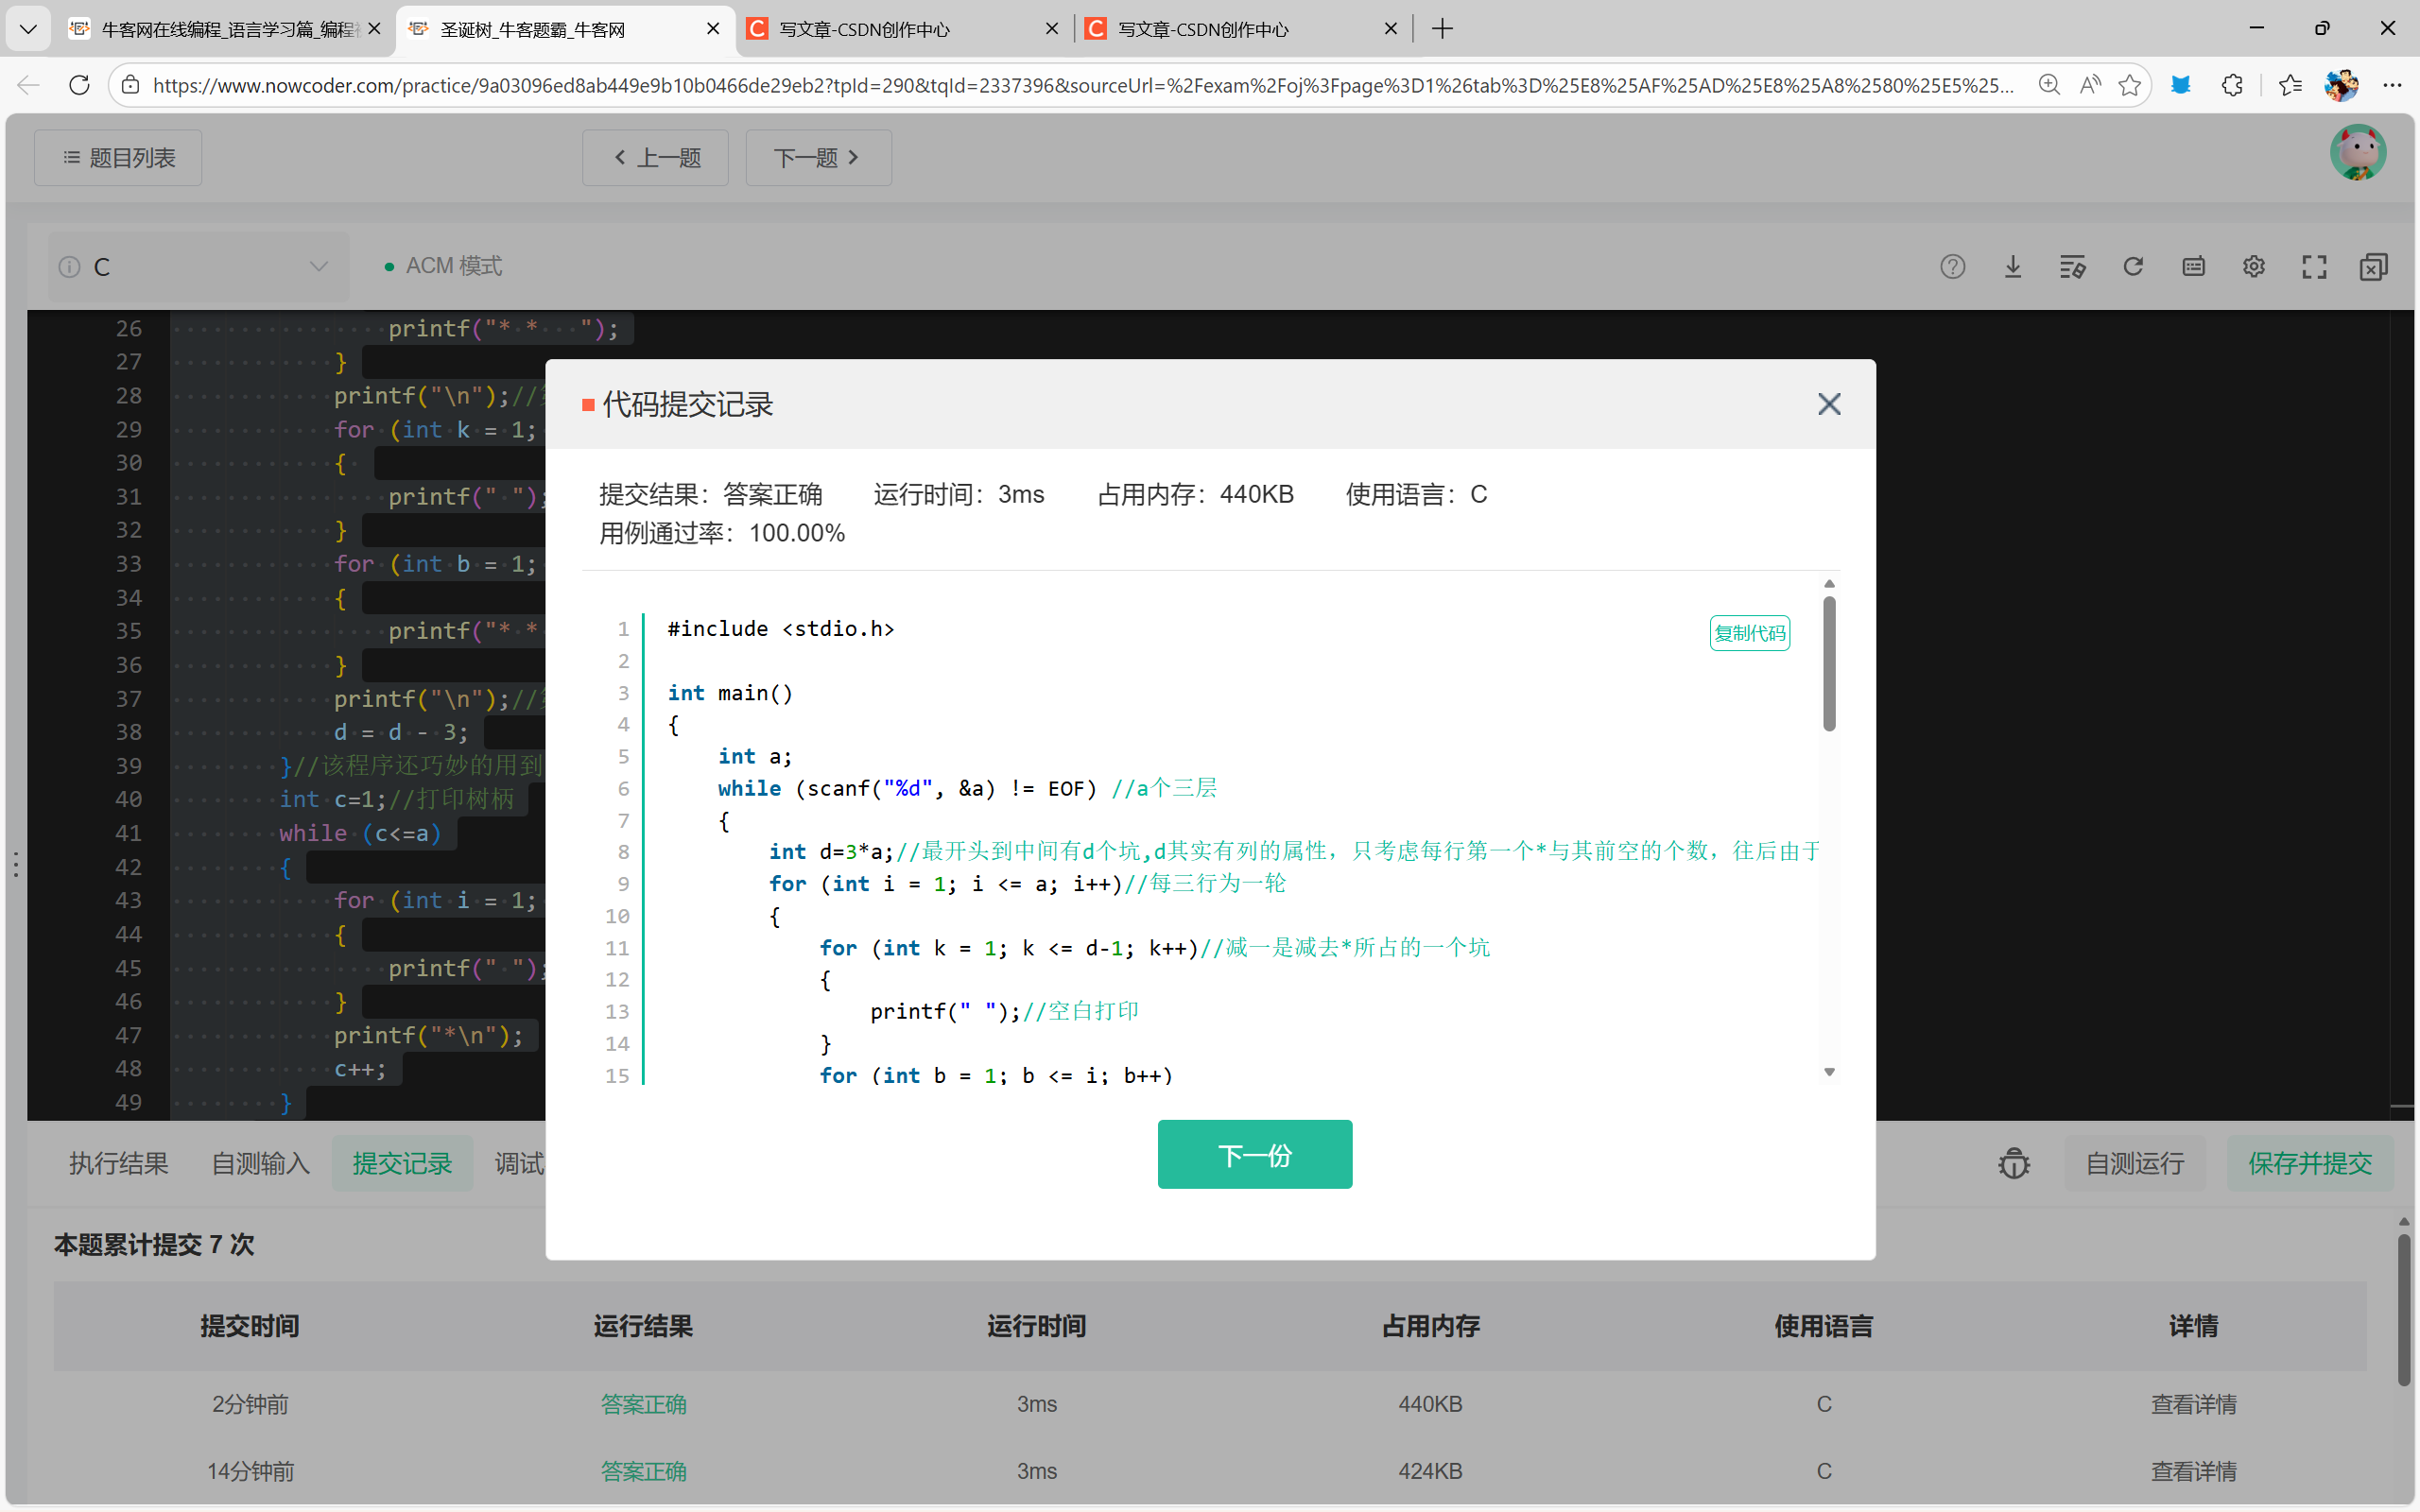Open the editor settings gear icon

[x=2253, y=267]
